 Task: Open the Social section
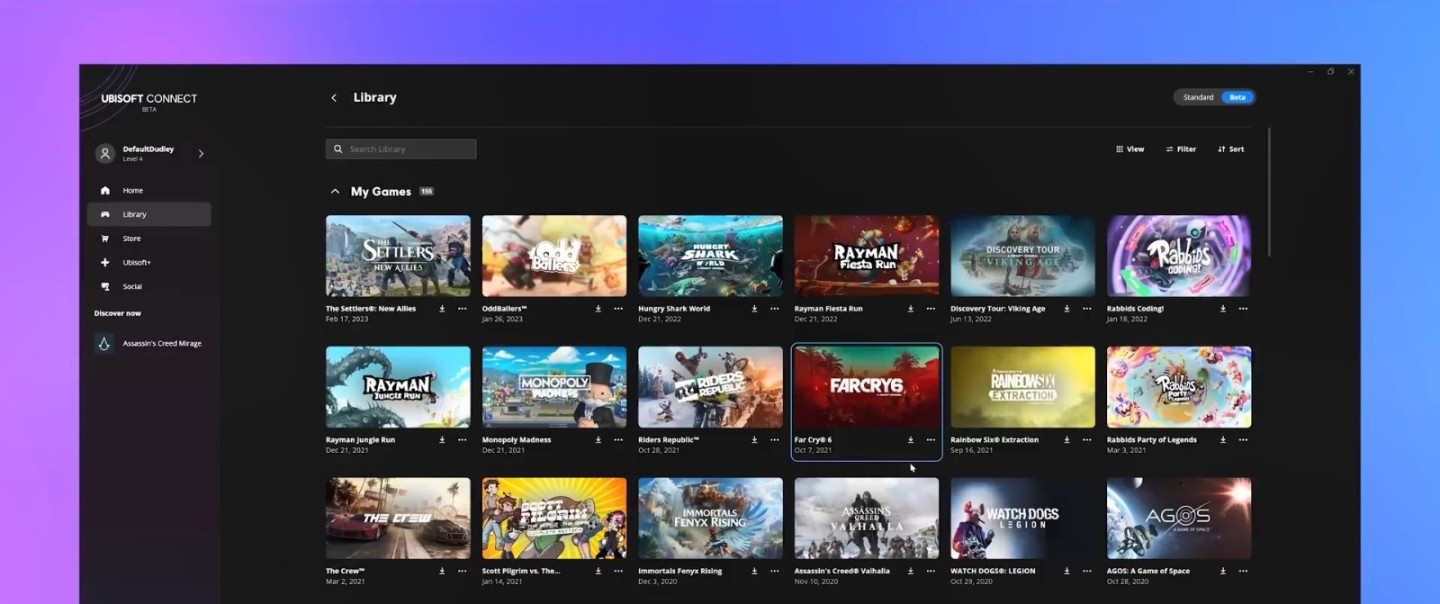pyautogui.click(x=149, y=286)
